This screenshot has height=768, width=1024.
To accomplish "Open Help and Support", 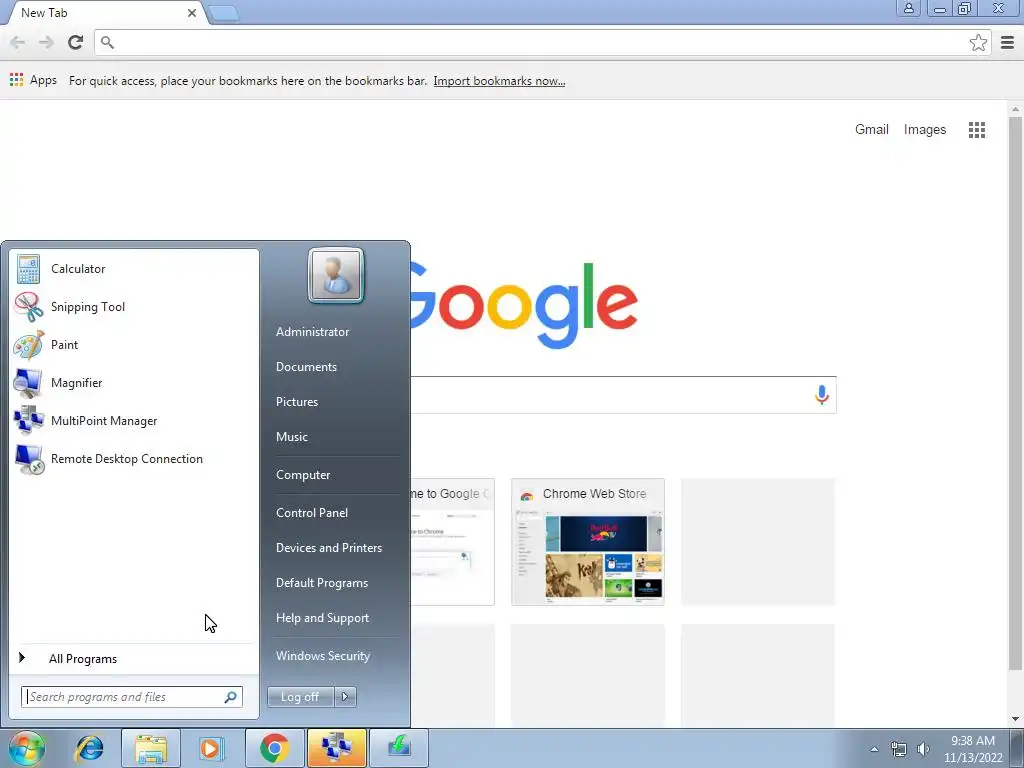I will point(322,618).
